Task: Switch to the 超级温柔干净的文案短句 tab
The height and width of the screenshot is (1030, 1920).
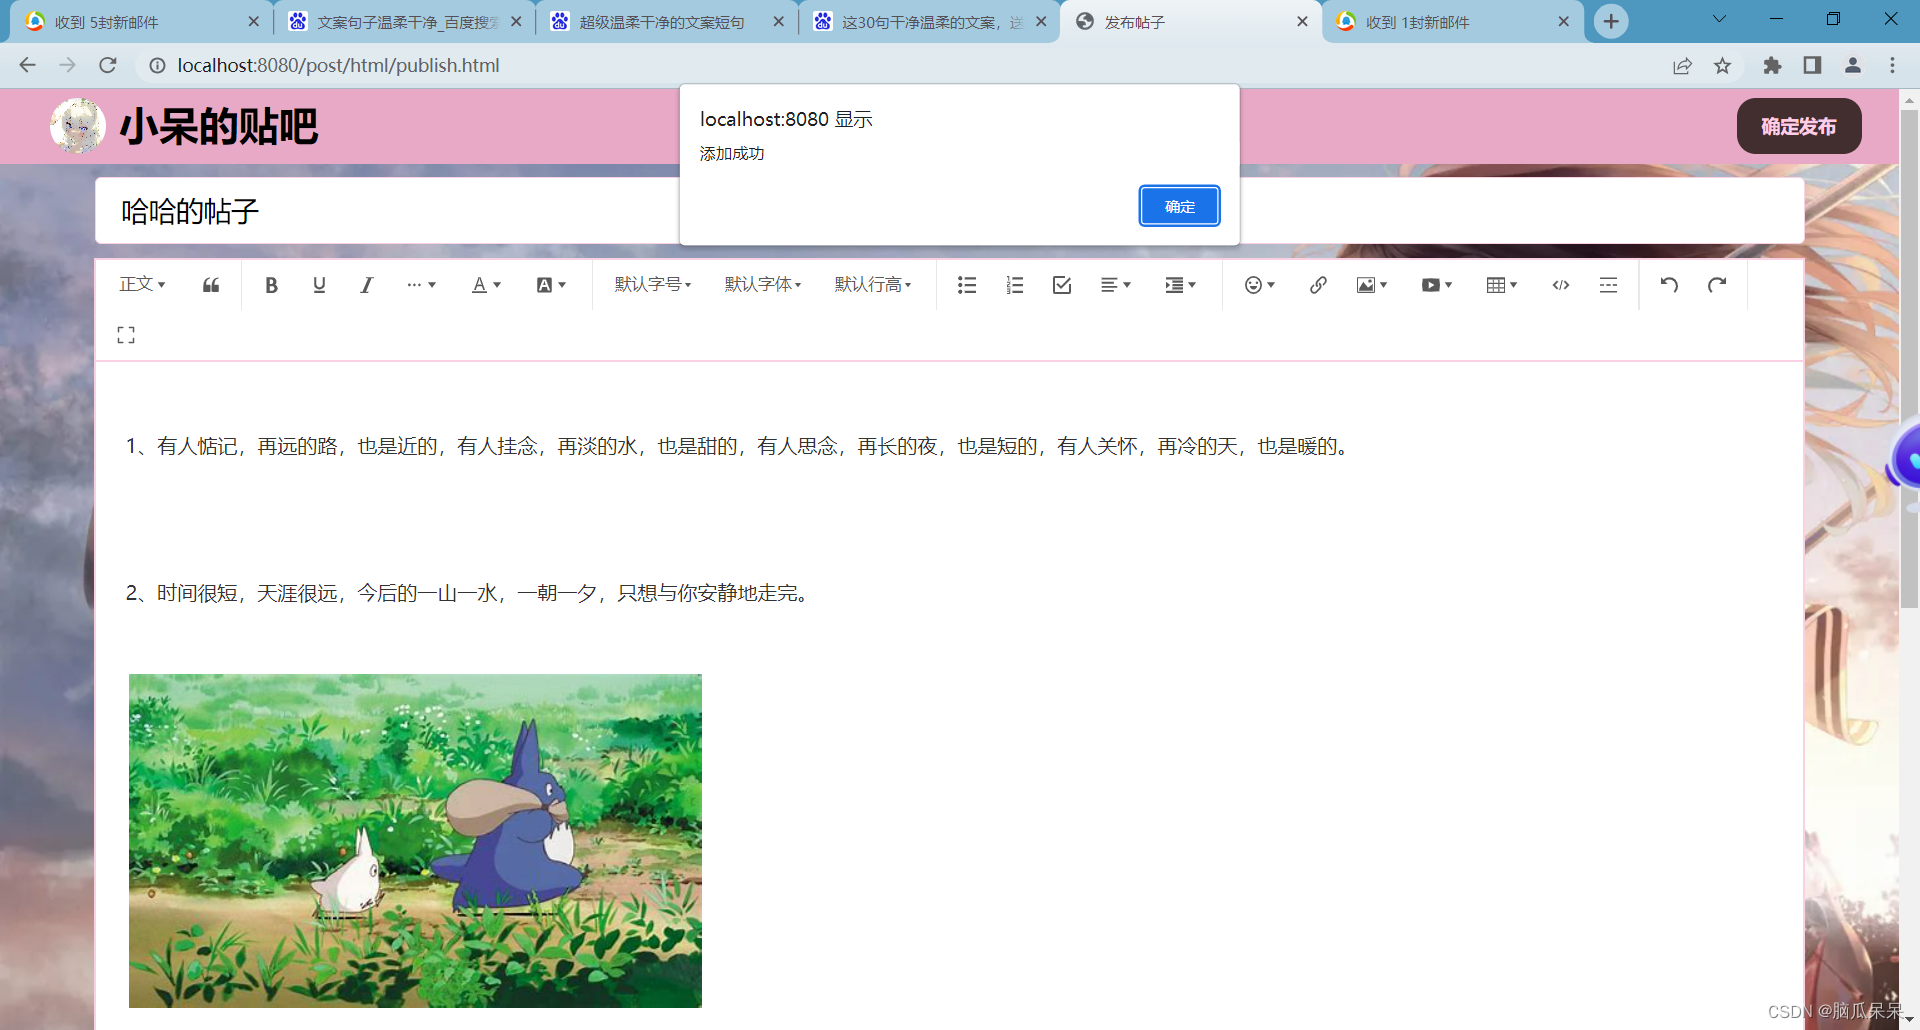Action: coord(665,22)
